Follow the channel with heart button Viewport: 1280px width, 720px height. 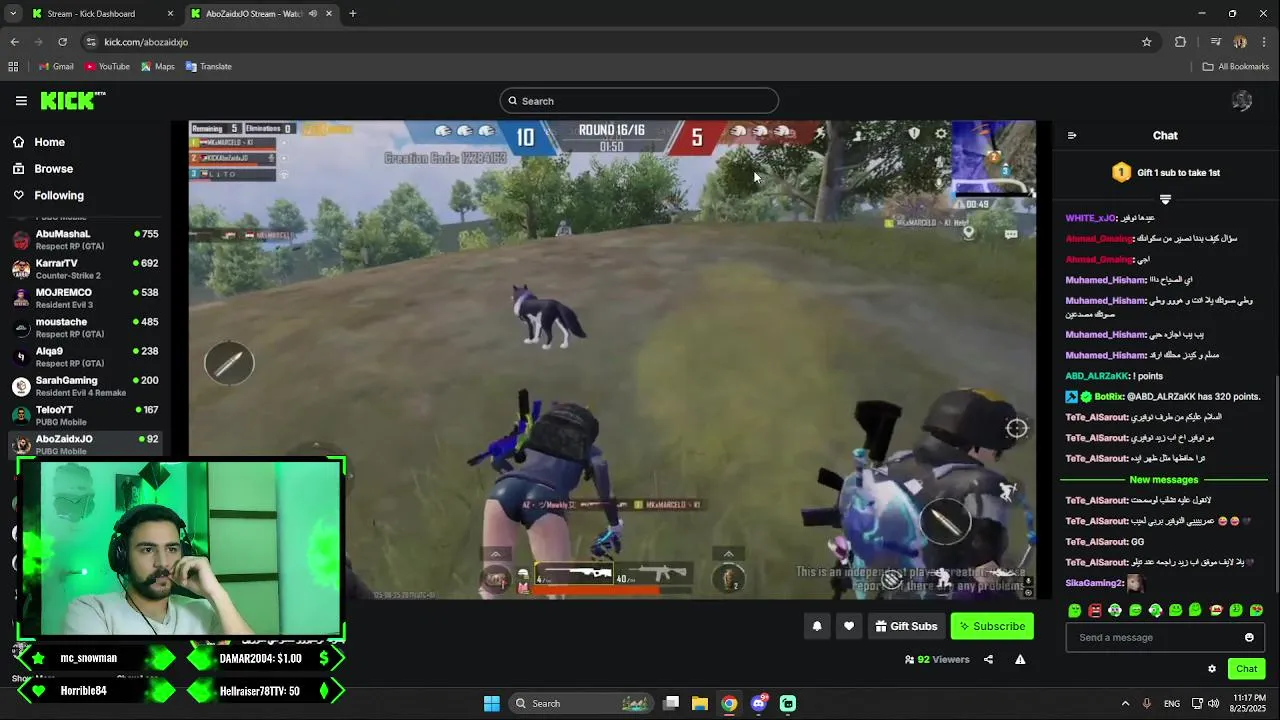coord(849,626)
